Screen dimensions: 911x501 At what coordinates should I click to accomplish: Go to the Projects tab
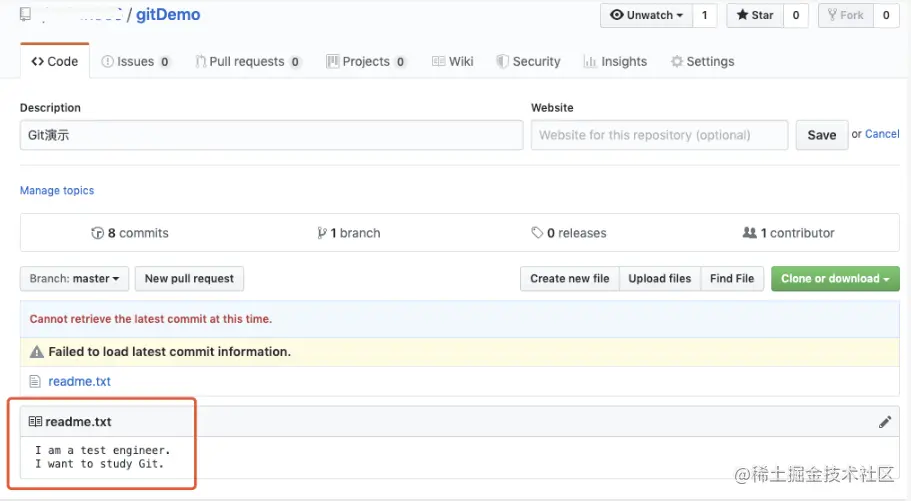366,61
